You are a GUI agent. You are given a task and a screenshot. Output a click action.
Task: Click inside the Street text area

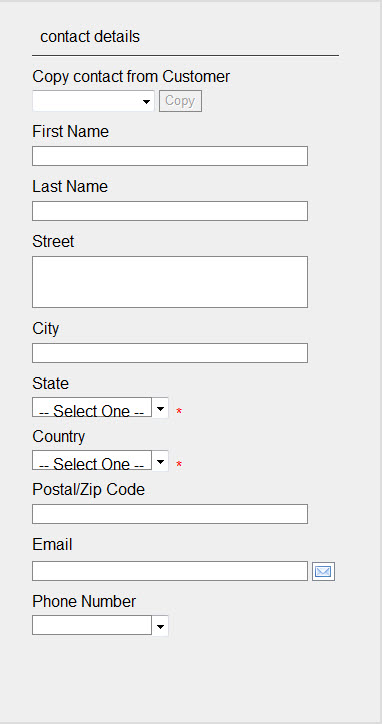point(170,282)
